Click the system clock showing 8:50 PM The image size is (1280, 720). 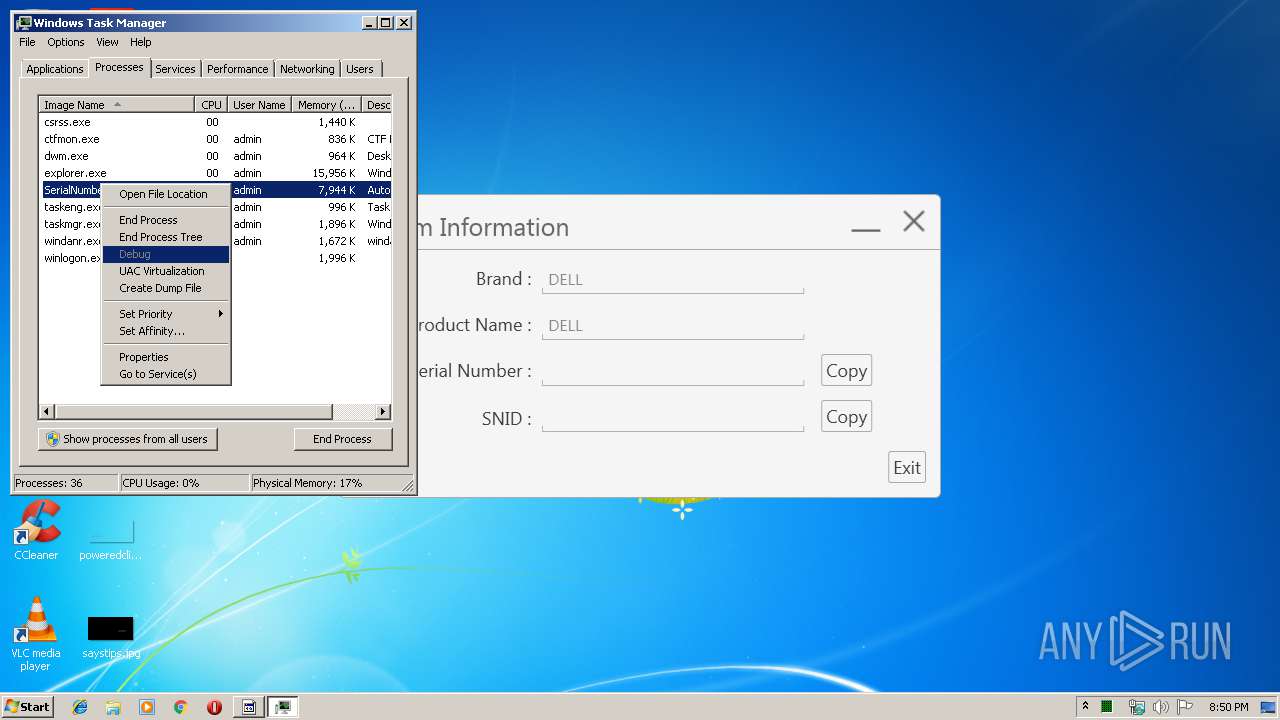[1228, 707]
